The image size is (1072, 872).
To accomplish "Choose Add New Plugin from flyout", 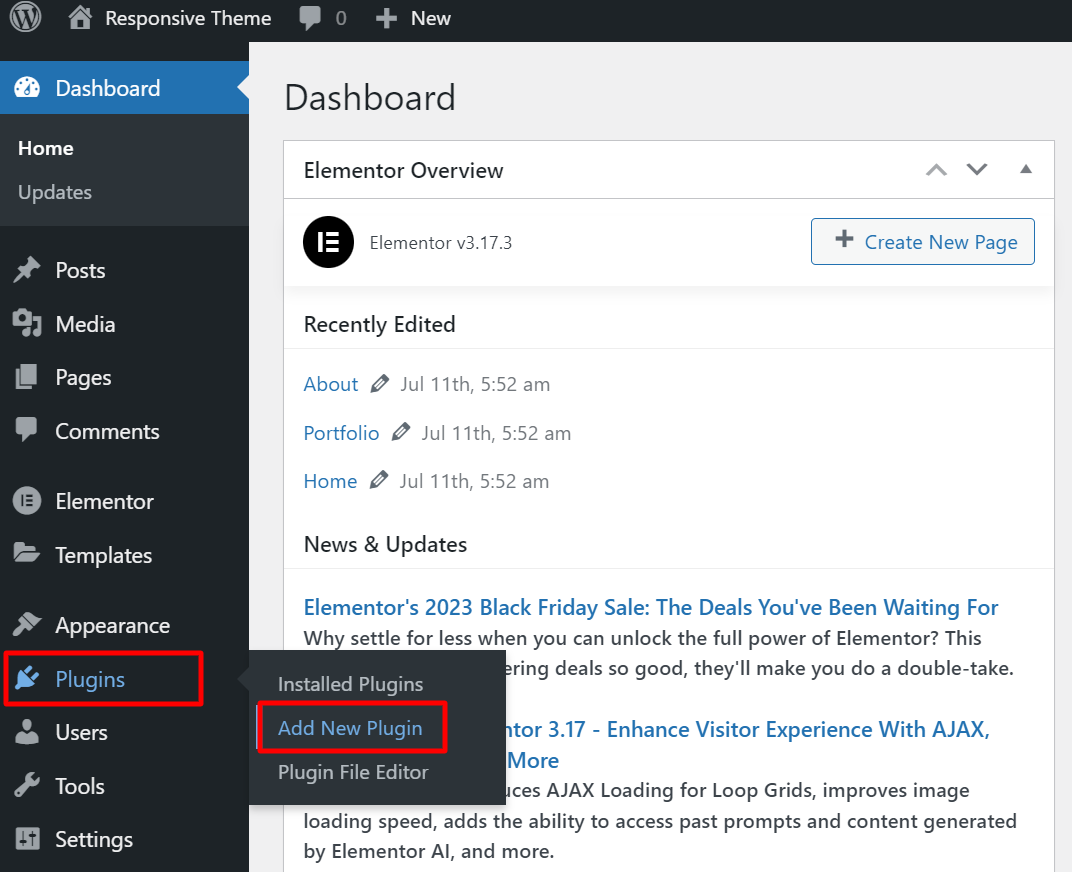I will [x=350, y=728].
